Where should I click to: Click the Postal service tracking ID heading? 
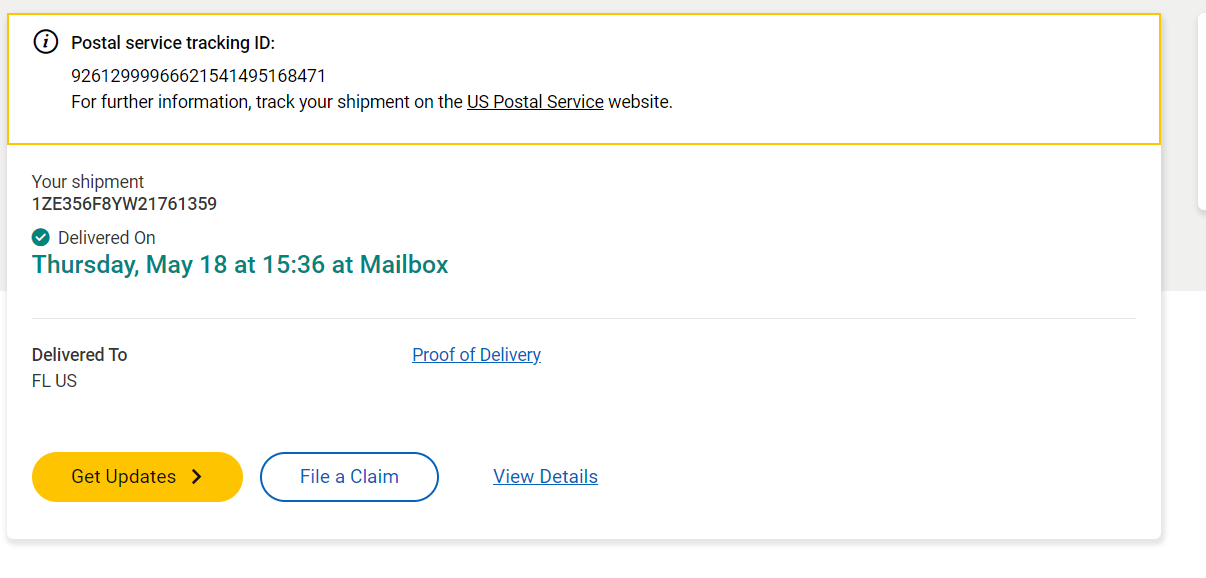click(172, 43)
